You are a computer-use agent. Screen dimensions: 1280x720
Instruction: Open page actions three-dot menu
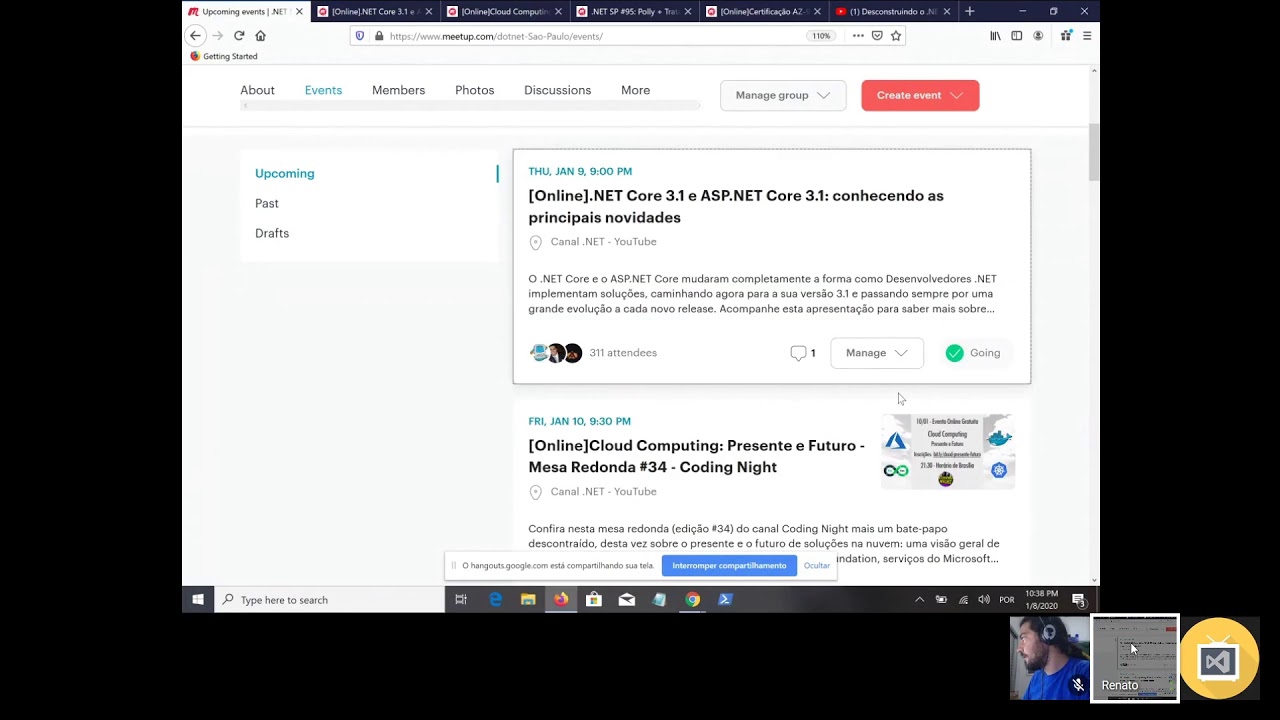point(858,36)
